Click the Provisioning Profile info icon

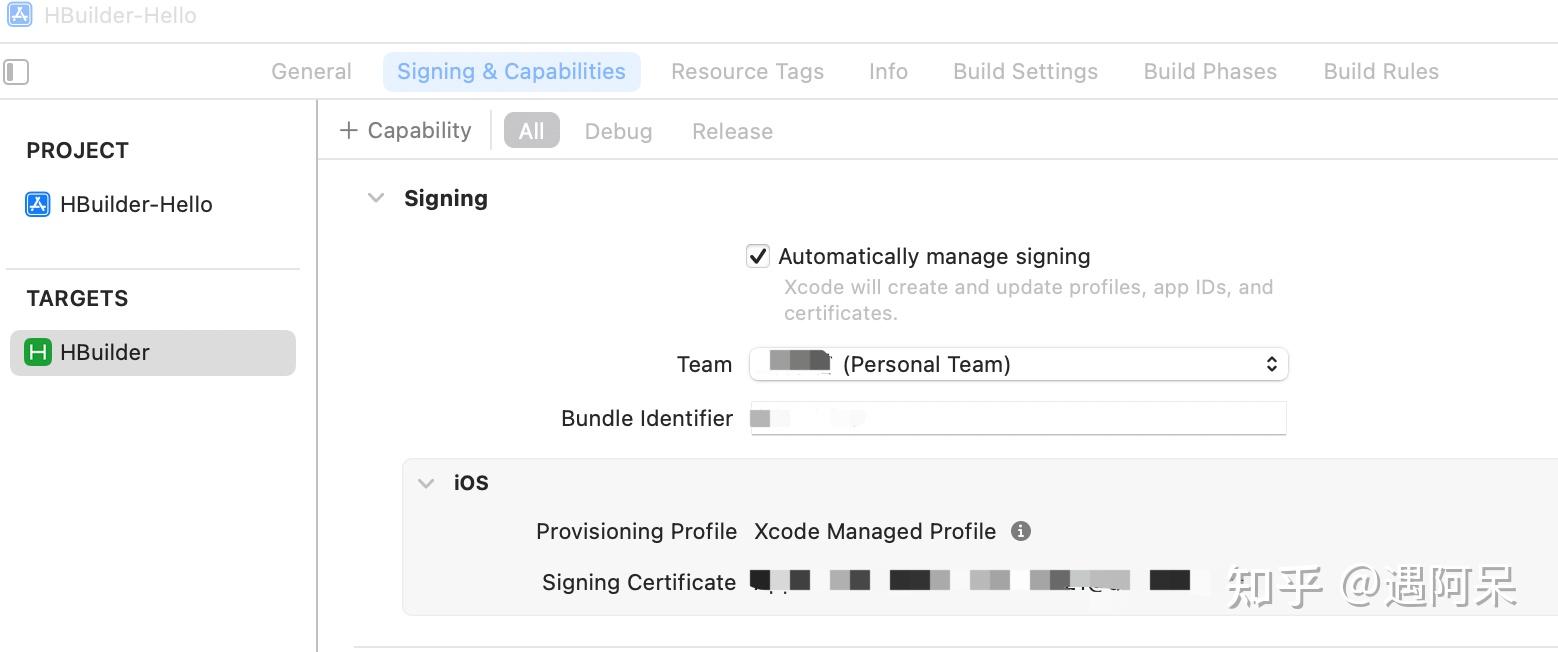(1020, 531)
